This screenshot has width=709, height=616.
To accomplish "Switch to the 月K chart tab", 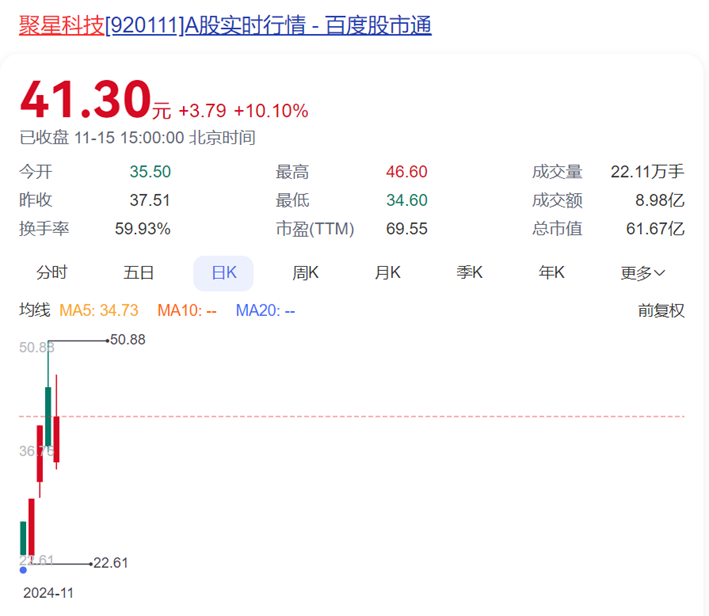I will pos(388,273).
